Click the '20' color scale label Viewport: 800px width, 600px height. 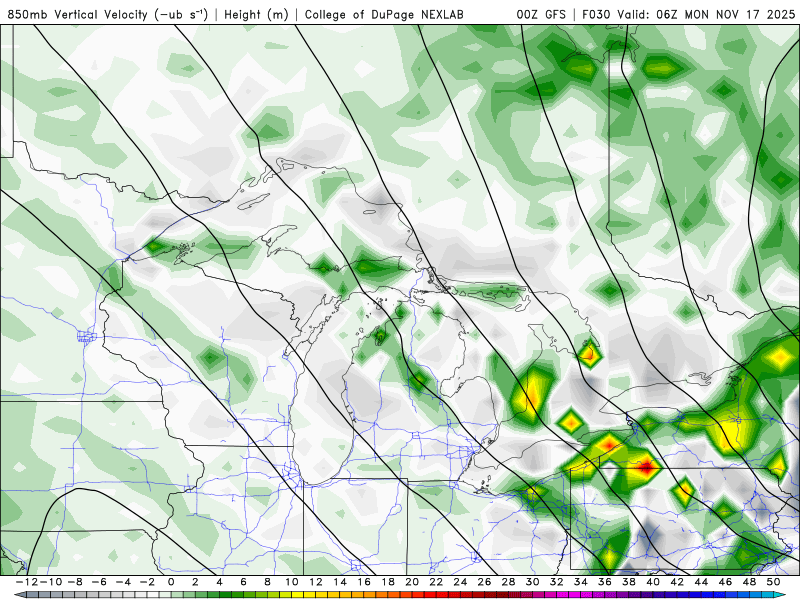(412, 582)
